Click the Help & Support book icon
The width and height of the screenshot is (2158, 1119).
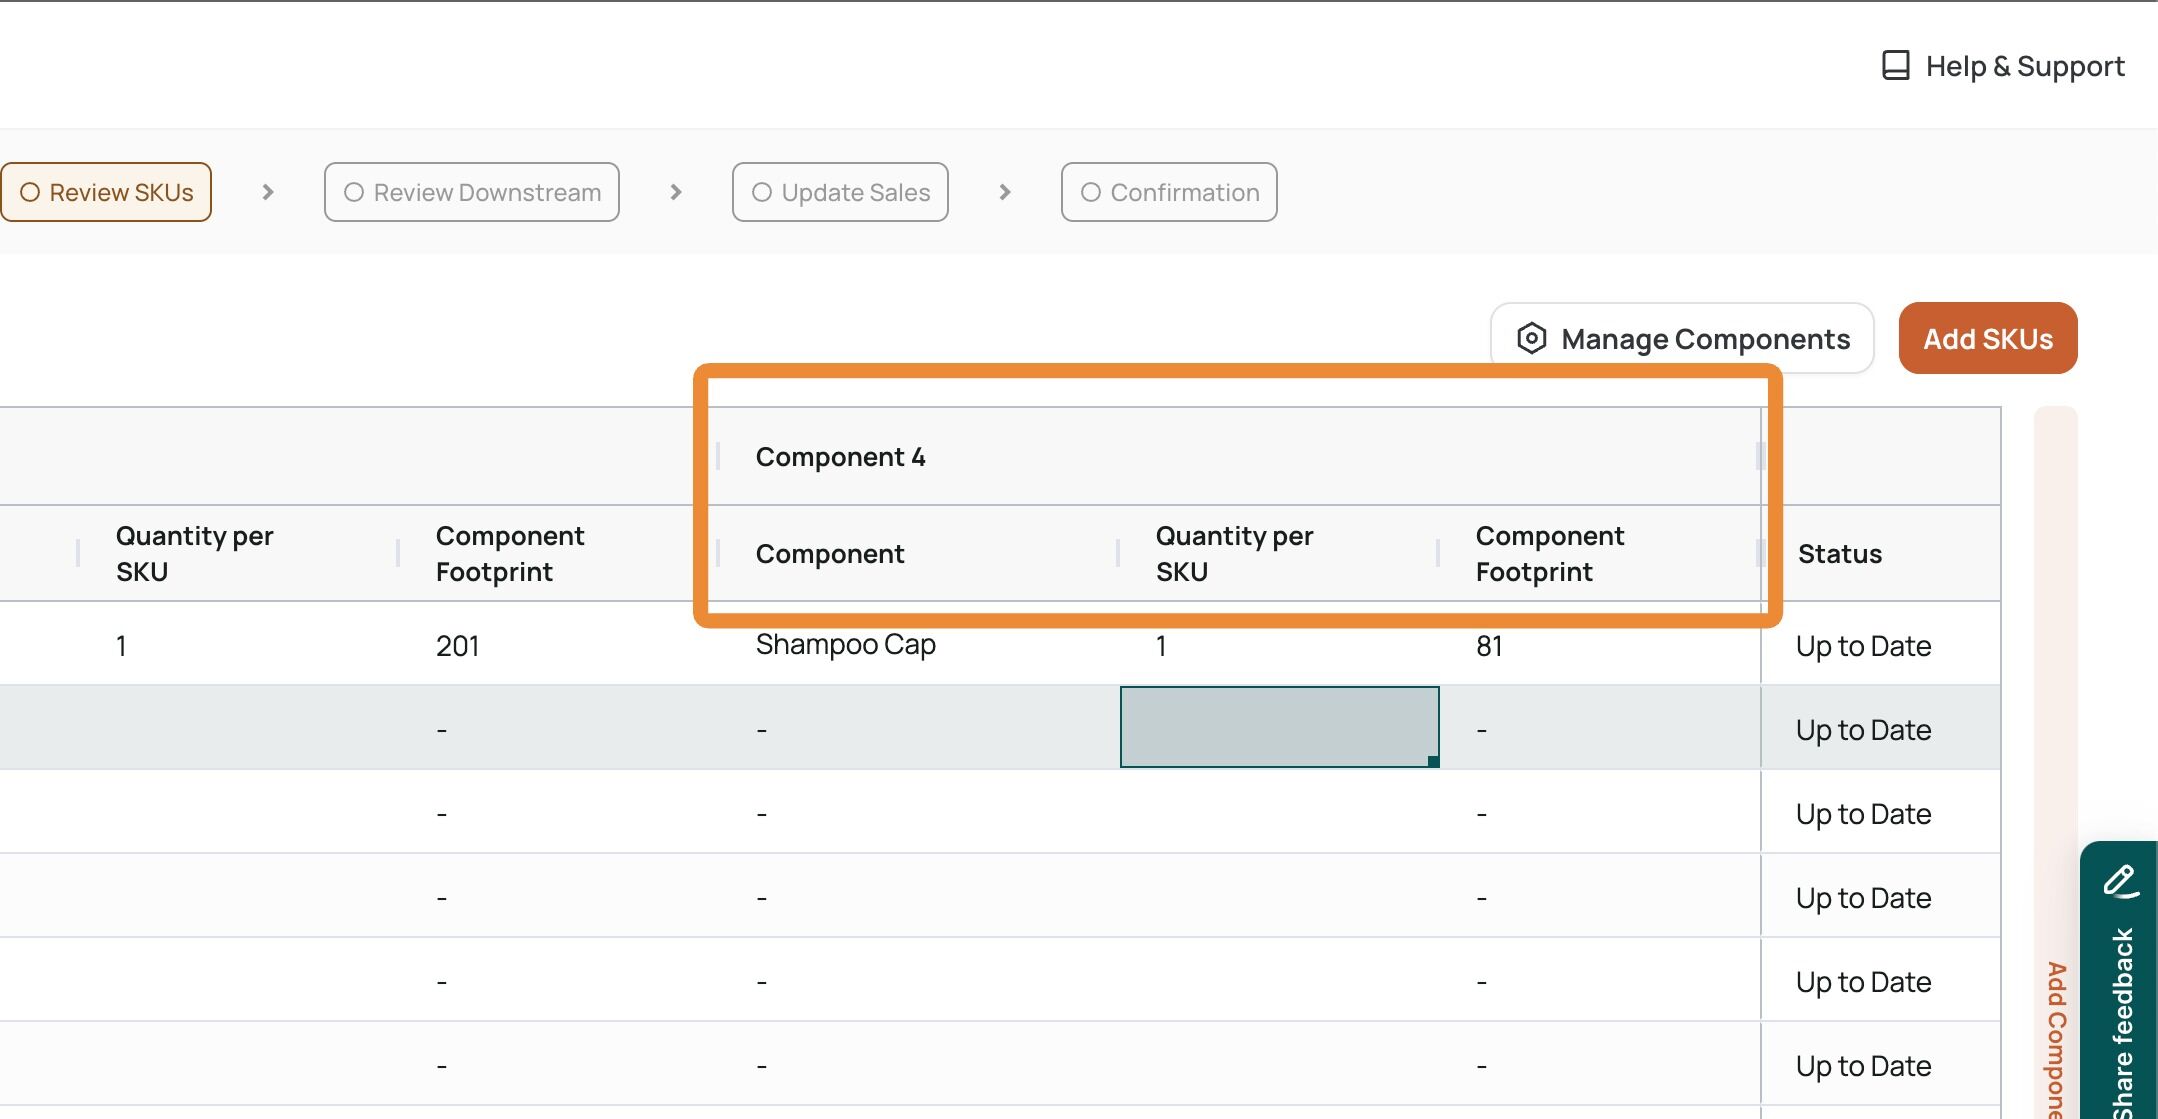coord(1895,66)
